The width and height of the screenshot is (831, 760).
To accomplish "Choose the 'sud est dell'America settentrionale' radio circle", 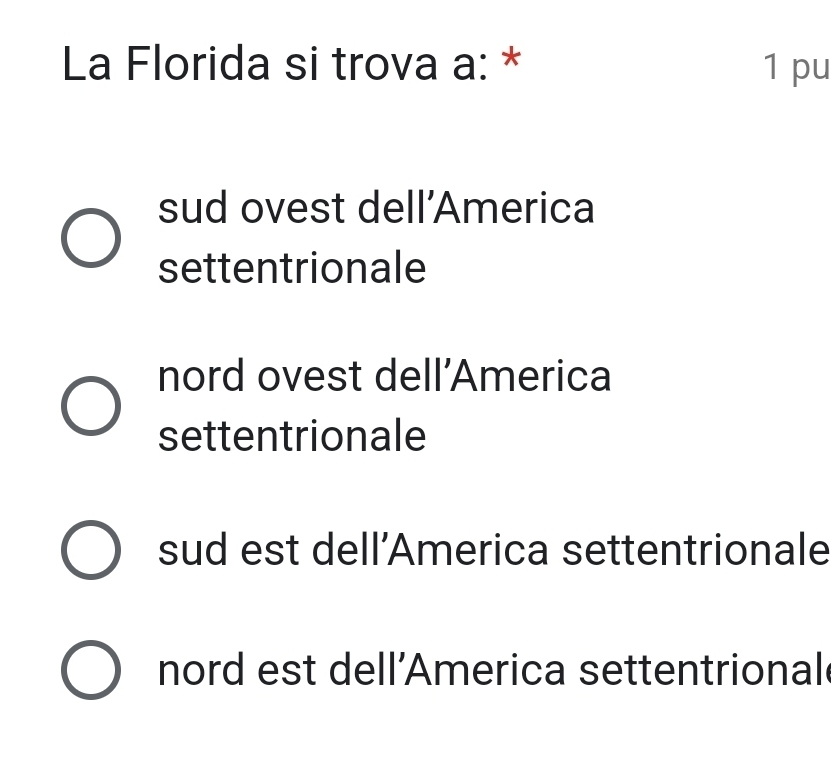I will (x=91, y=551).
